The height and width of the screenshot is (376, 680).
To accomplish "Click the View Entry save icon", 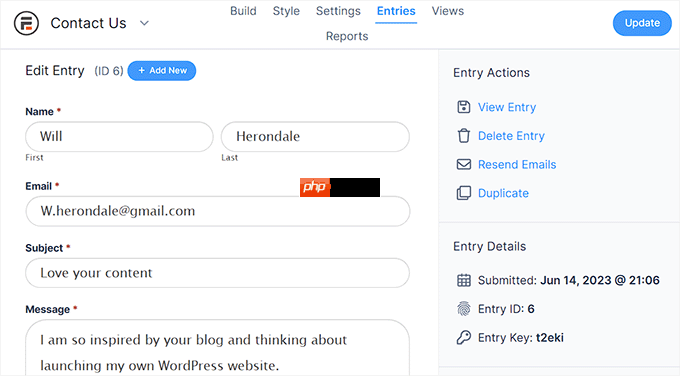I will [x=464, y=107].
